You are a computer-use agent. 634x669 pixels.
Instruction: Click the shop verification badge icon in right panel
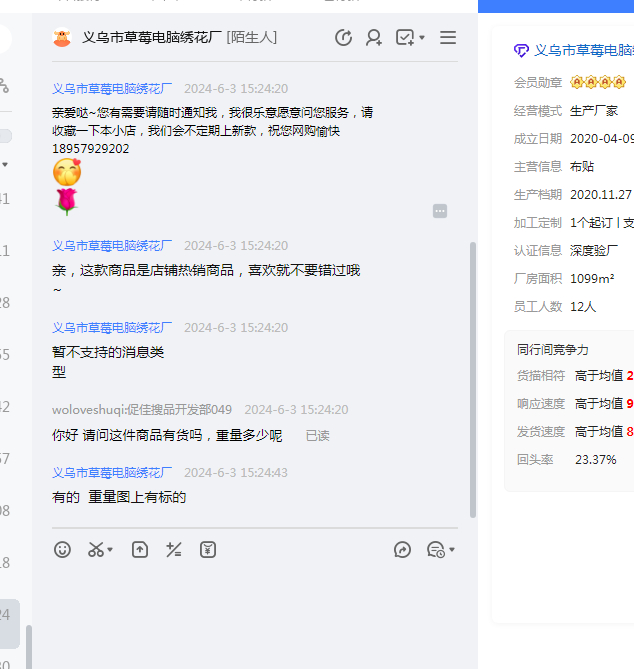click(521, 50)
